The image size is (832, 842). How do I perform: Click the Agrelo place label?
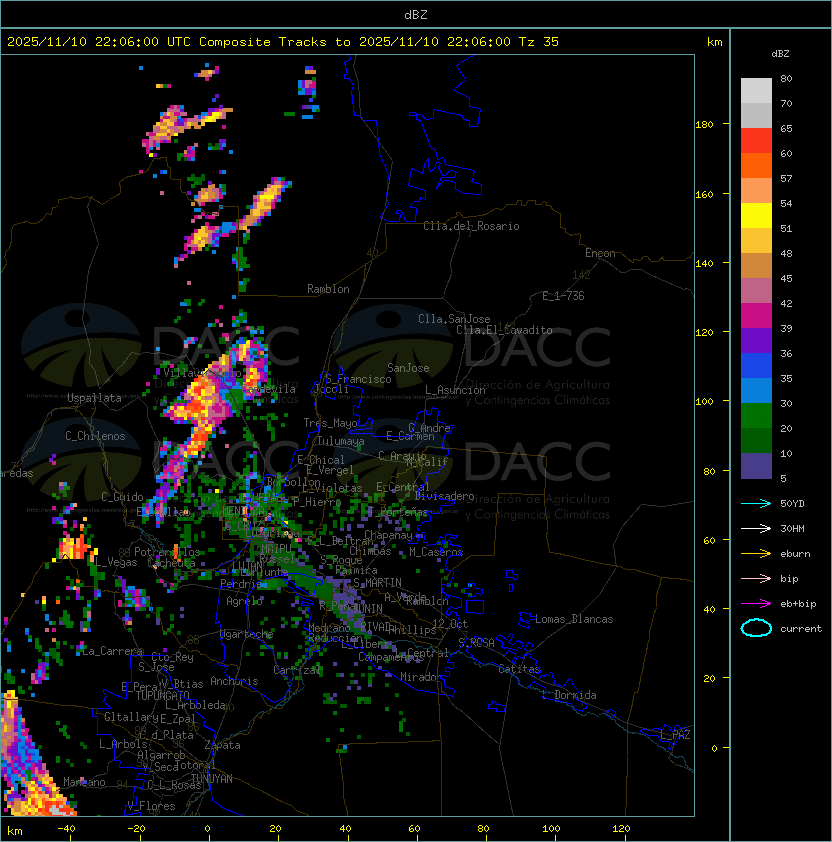pyautogui.click(x=244, y=601)
